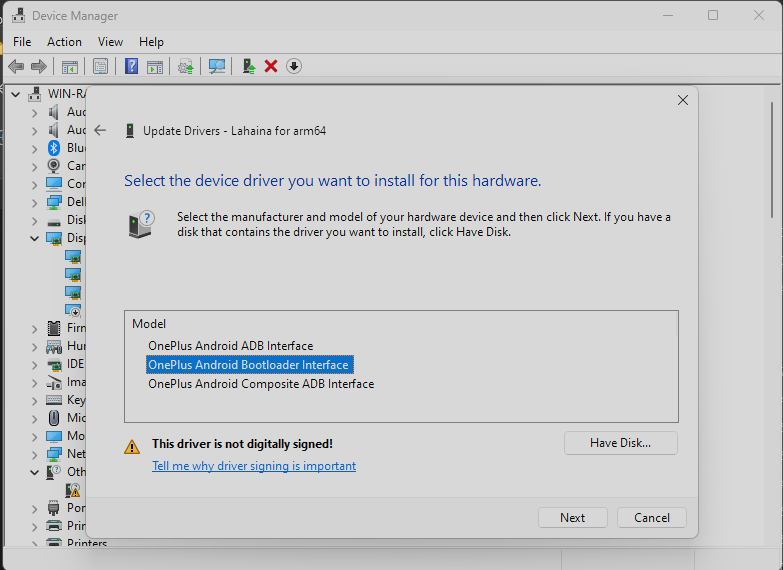Expand the Bluetooth category chevron
The height and width of the screenshot is (570, 783).
click(x=34, y=149)
